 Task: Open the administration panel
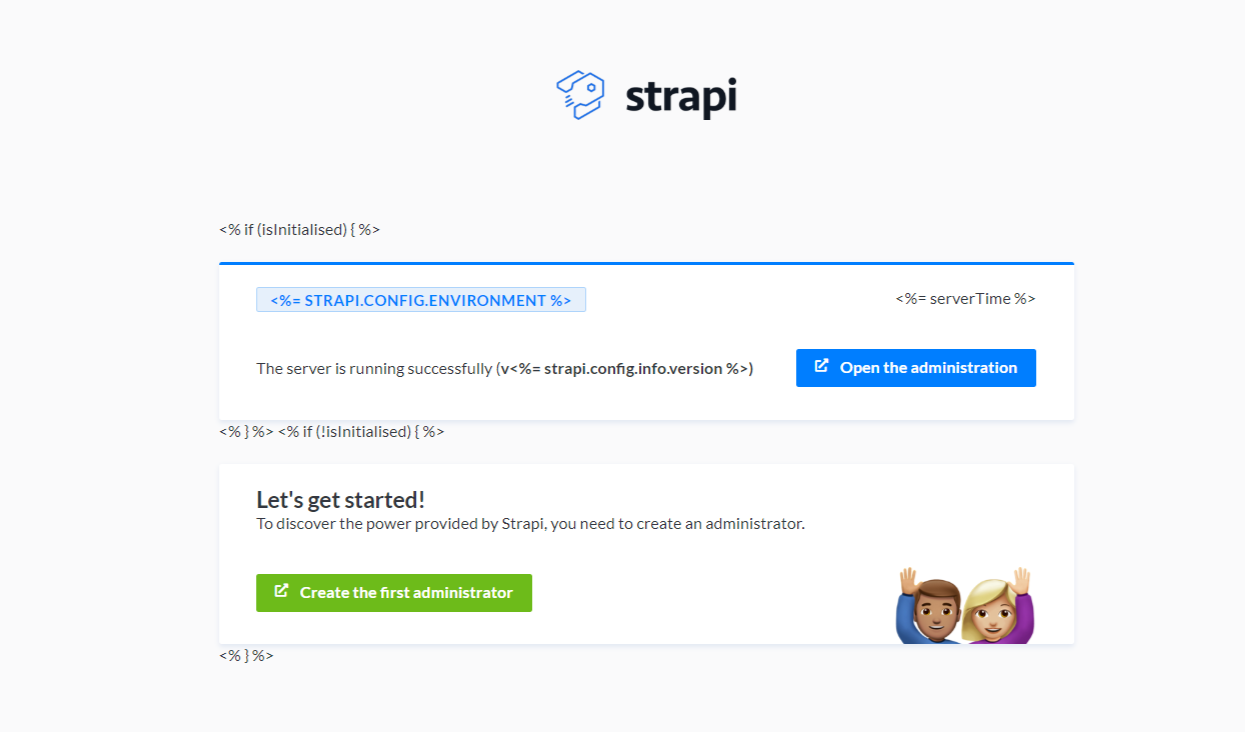(916, 367)
